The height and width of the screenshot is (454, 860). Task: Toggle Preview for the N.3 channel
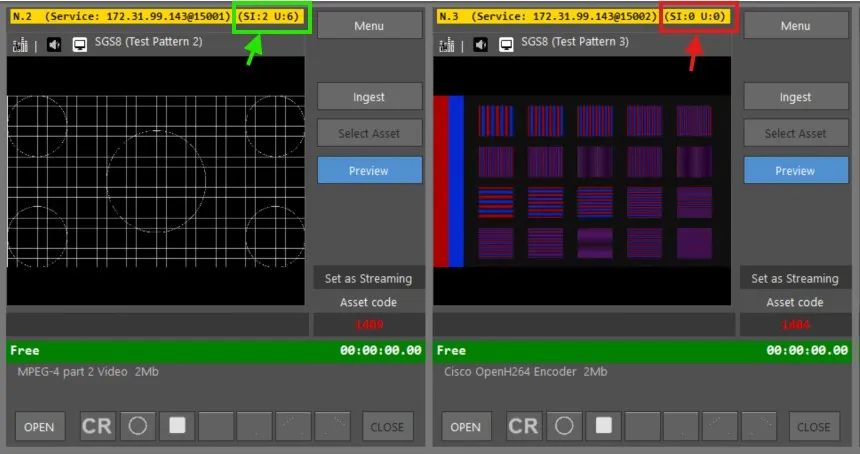[x=795, y=171]
